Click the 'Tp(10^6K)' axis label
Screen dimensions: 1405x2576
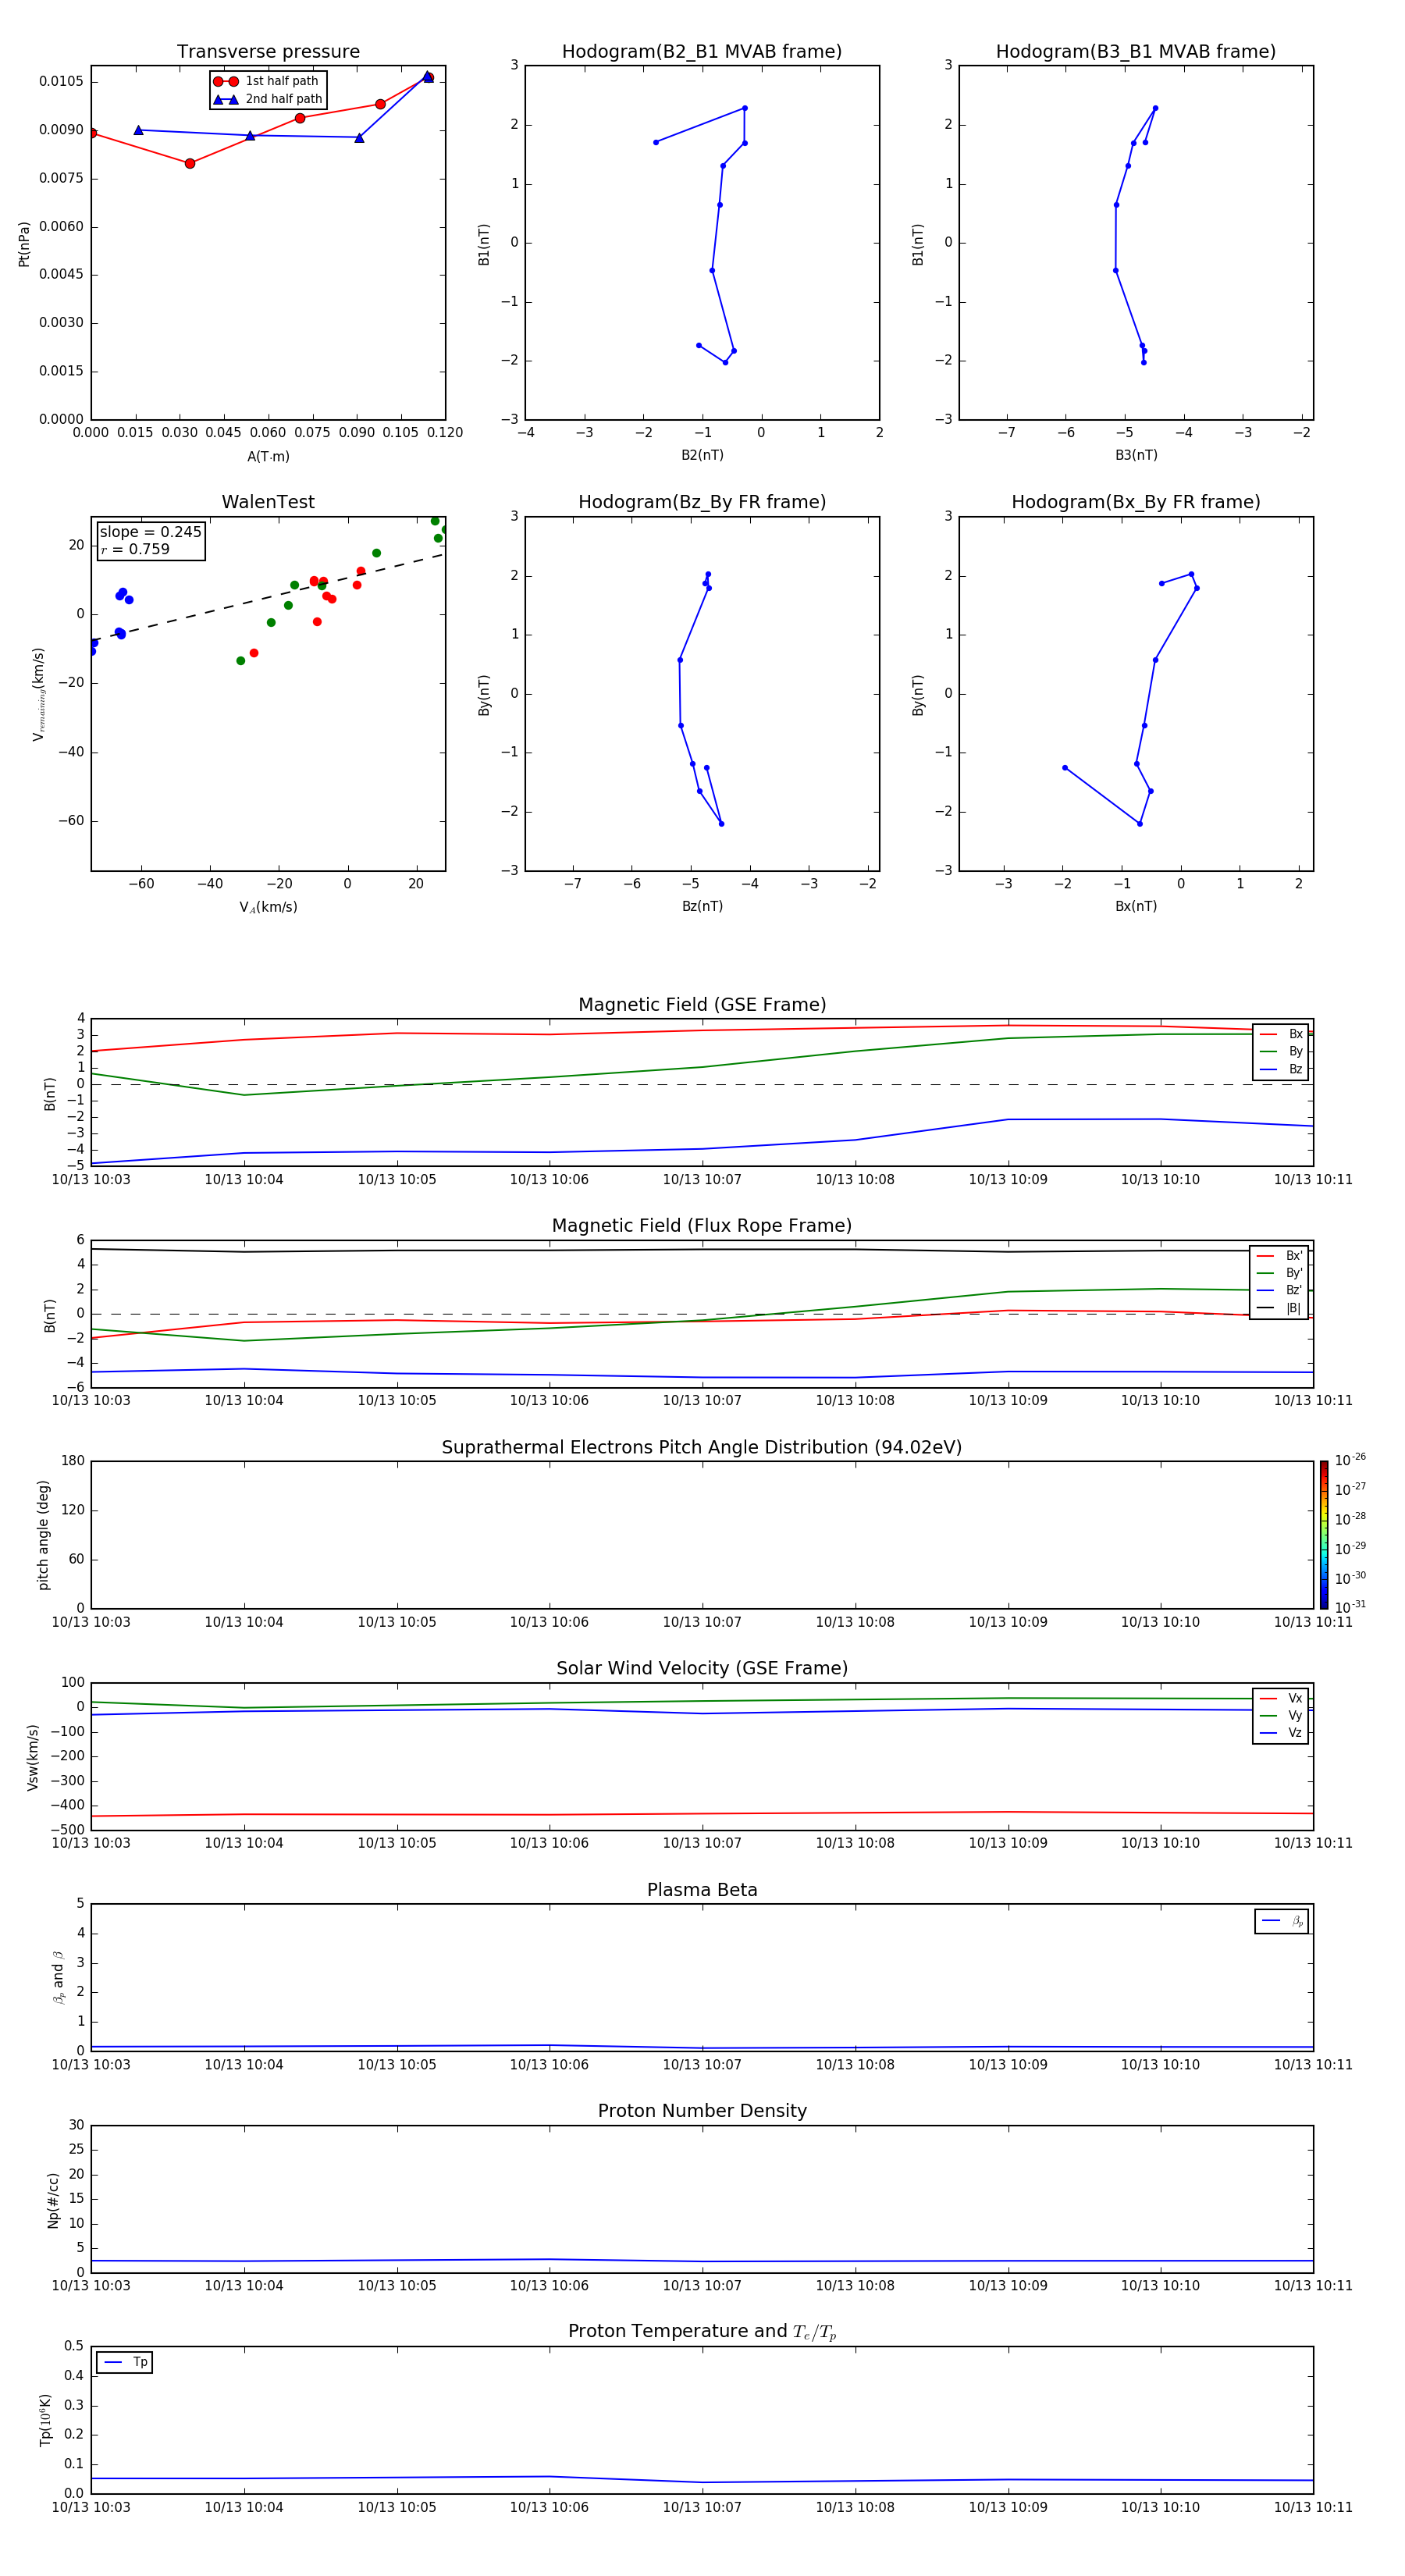(45, 2420)
